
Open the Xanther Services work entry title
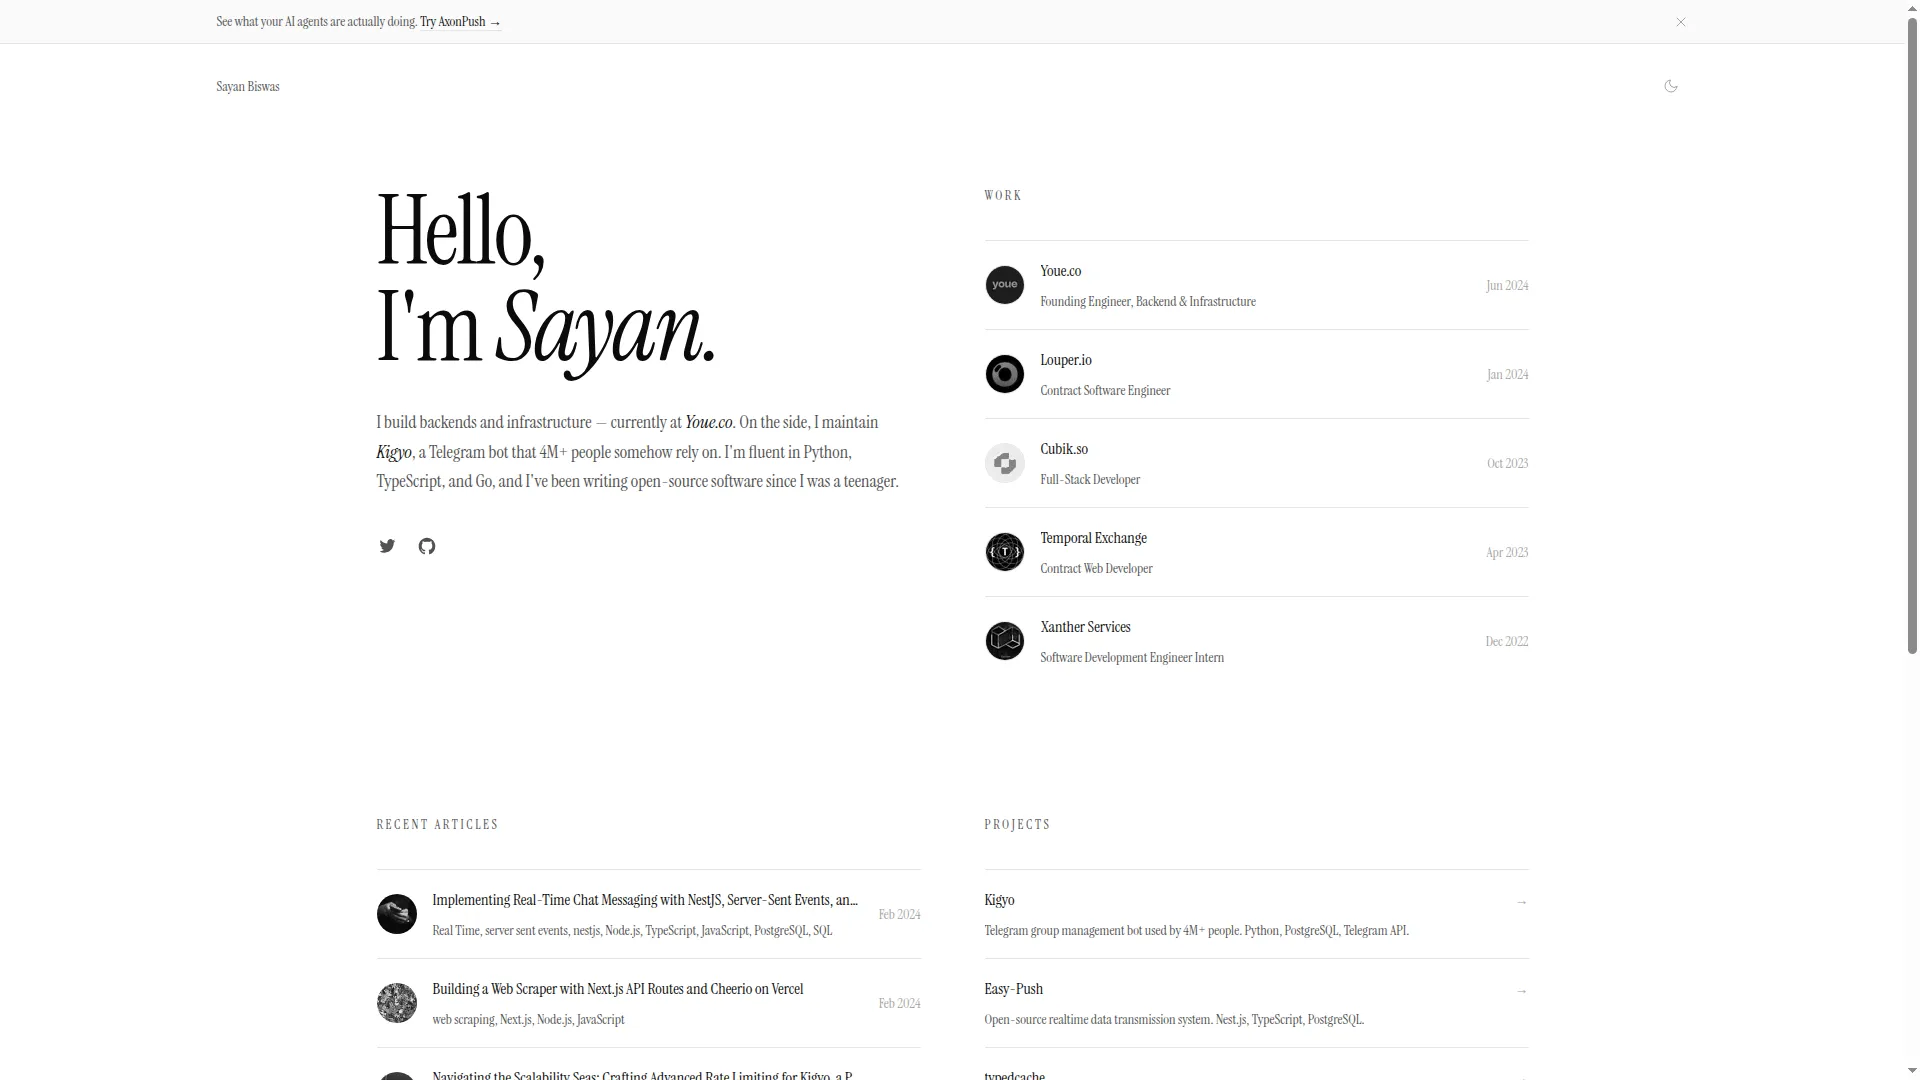(x=1085, y=627)
